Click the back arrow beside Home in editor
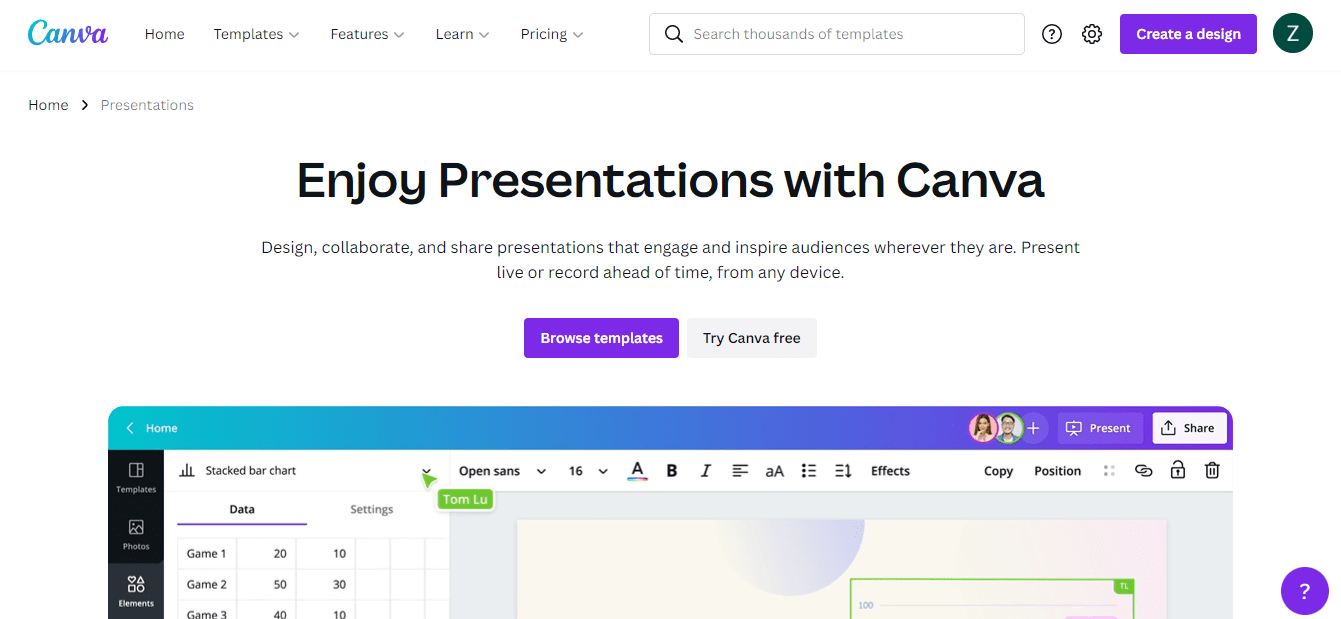This screenshot has height=619, width=1341. tap(130, 428)
